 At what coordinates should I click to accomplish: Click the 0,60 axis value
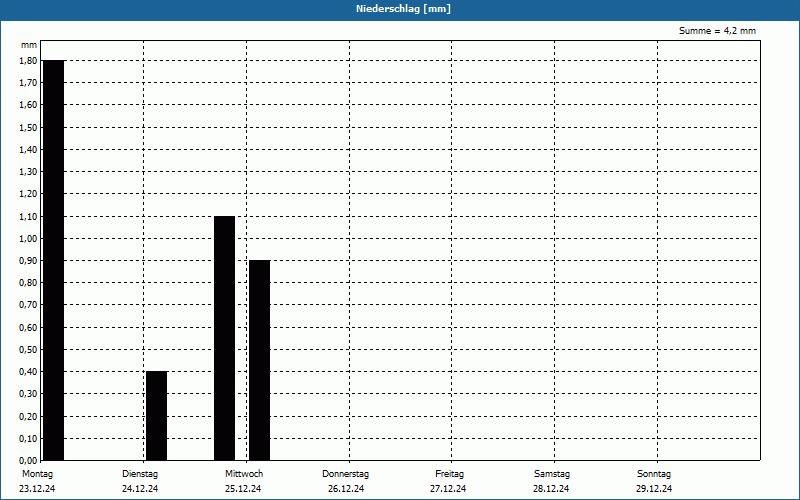tap(28, 328)
